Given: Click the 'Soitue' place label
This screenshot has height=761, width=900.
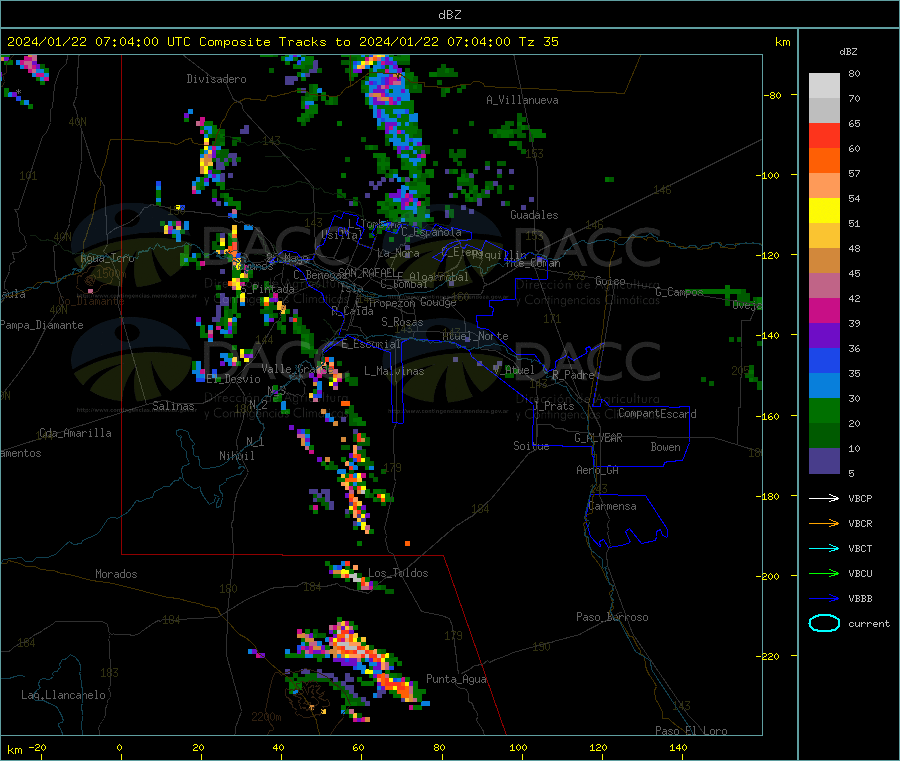Looking at the screenshot, I should pos(531,446).
